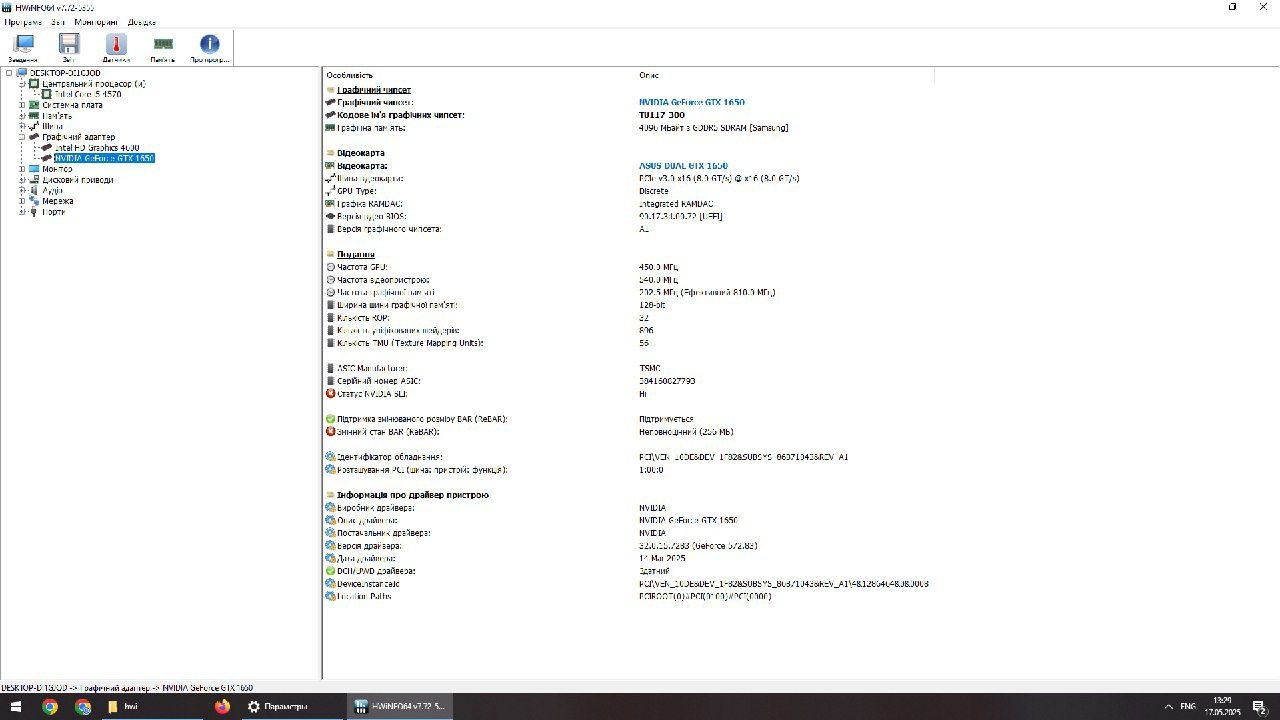Image resolution: width=1280 pixels, height=720 pixels.
Task: Click the ENG language indicator in the tray
Action: click(1188, 706)
